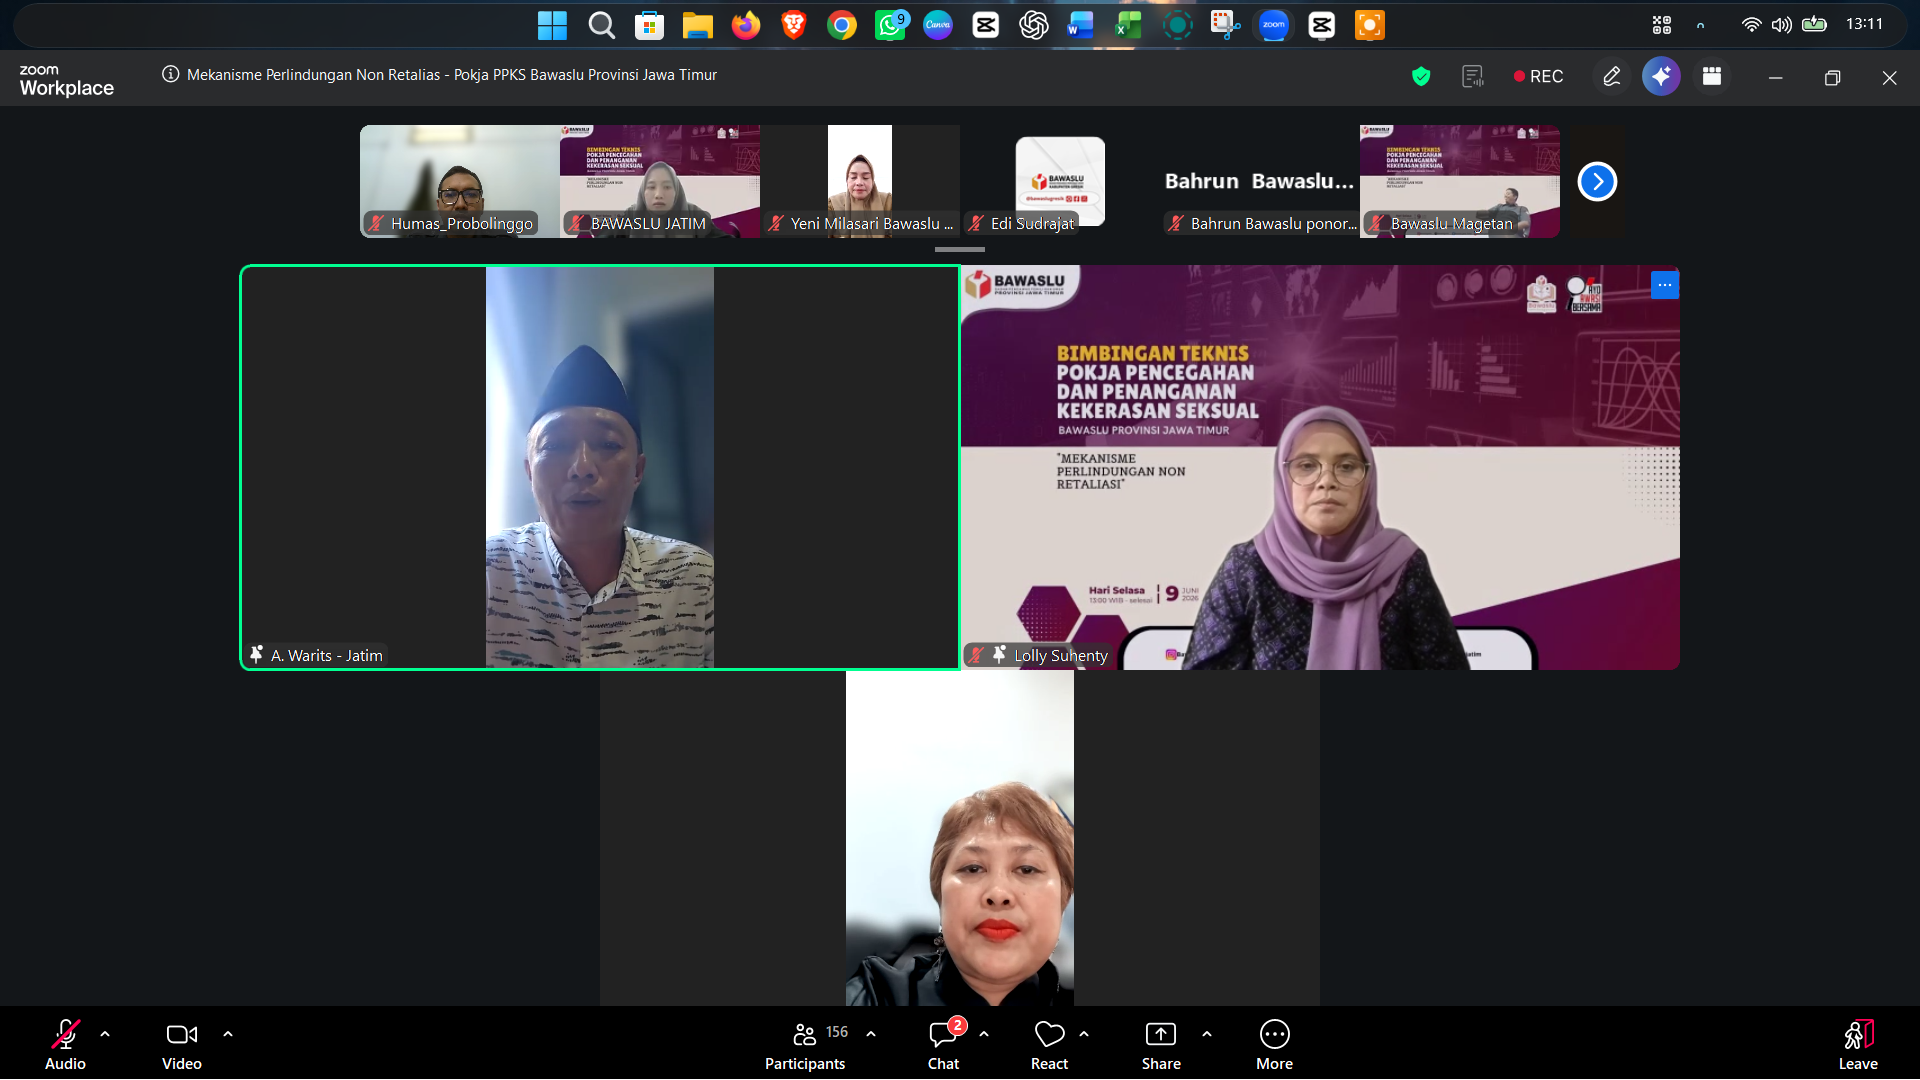
Task: Open the volume control in system tray
Action: tap(1781, 25)
